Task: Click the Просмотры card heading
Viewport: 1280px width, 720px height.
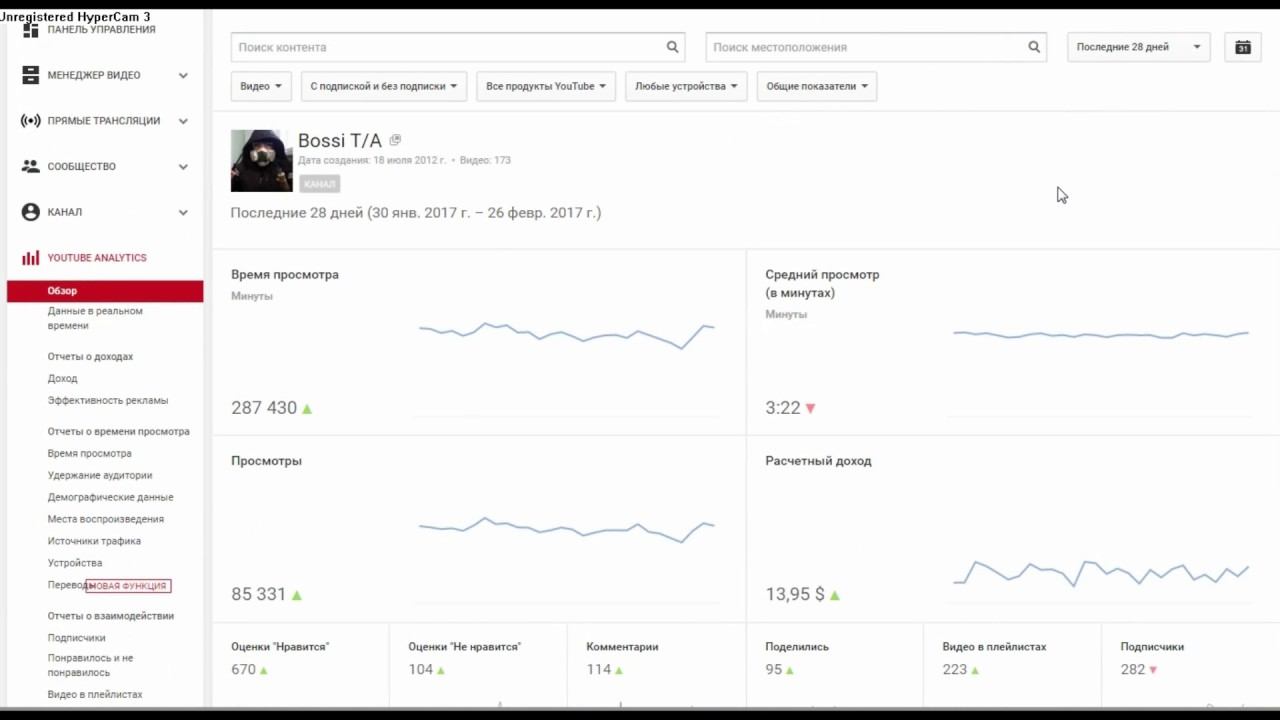Action: click(266, 461)
